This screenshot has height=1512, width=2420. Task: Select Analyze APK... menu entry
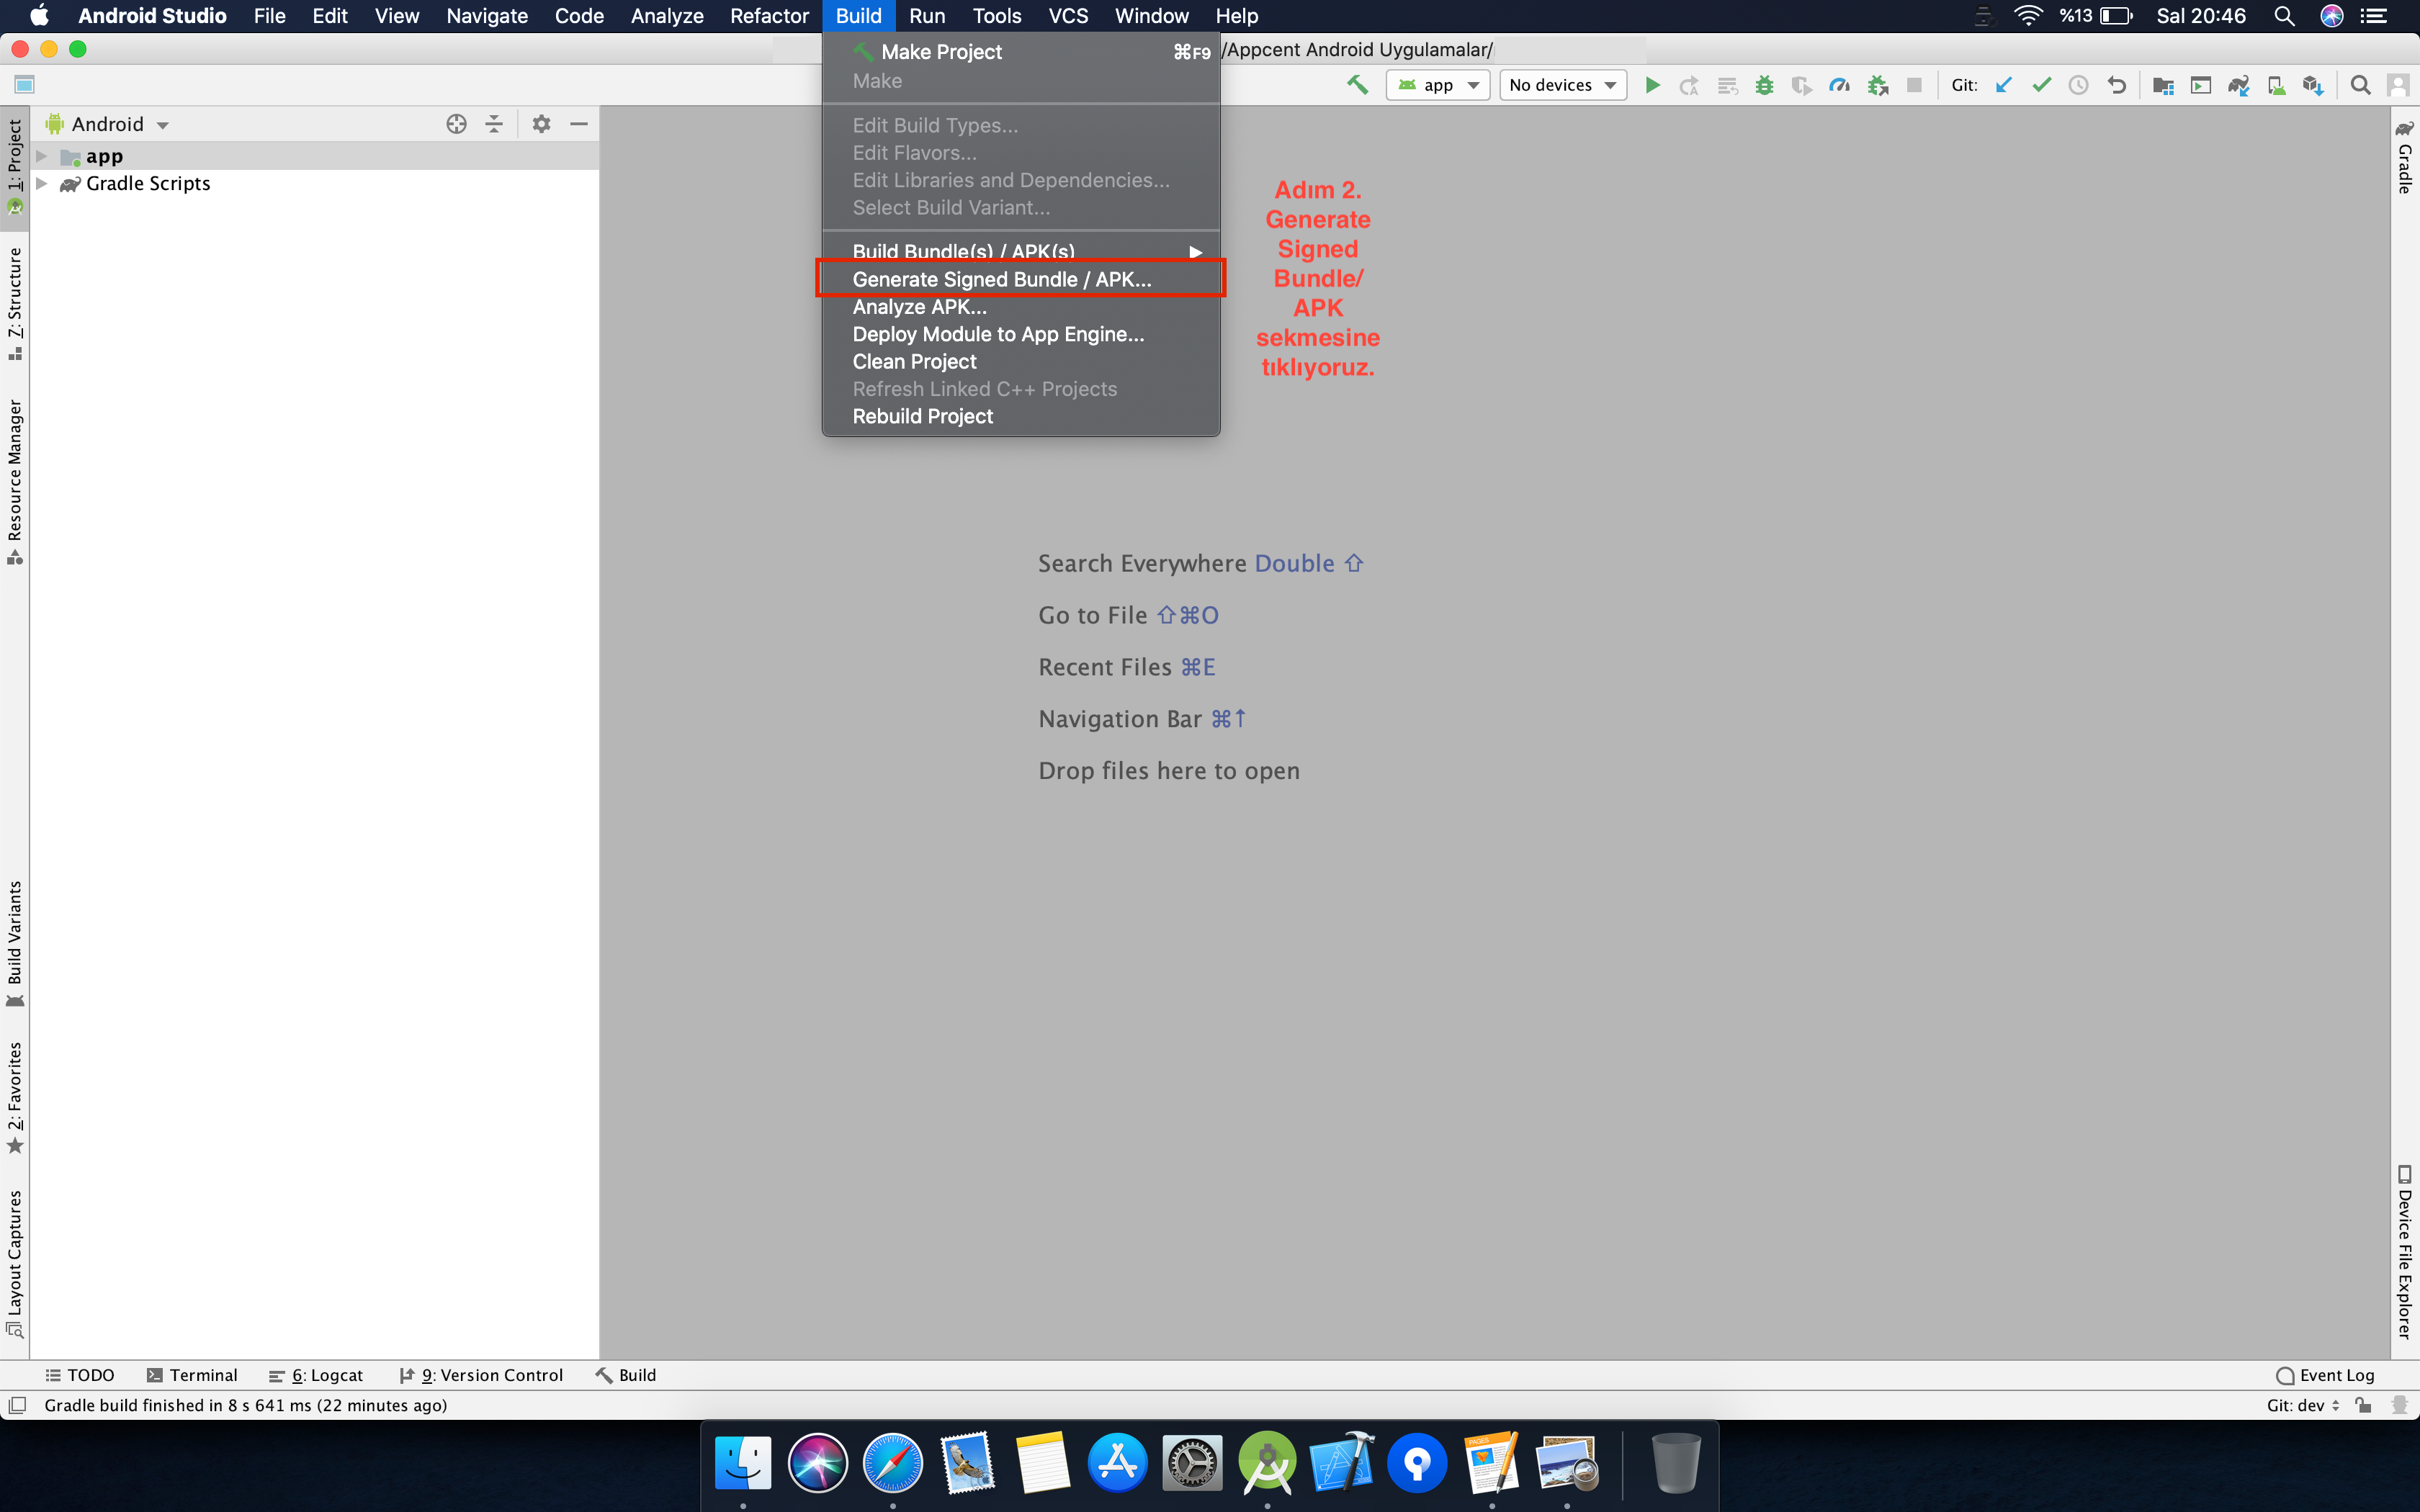click(1021, 306)
